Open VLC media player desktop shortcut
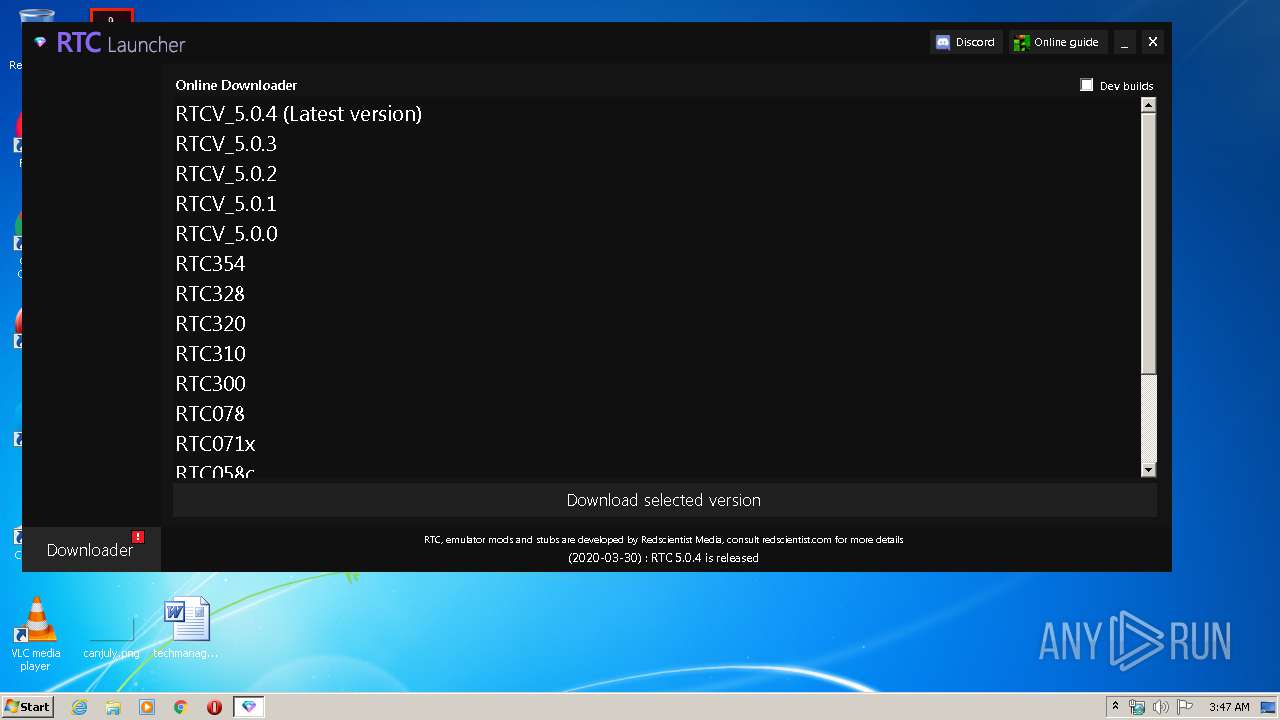The image size is (1280, 720). coord(35,634)
